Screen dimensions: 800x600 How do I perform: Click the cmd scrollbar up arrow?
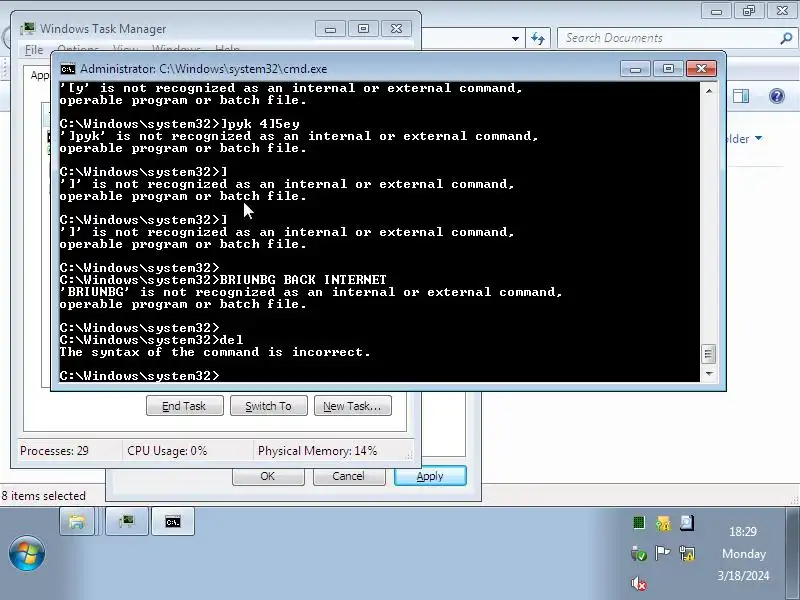(708, 91)
